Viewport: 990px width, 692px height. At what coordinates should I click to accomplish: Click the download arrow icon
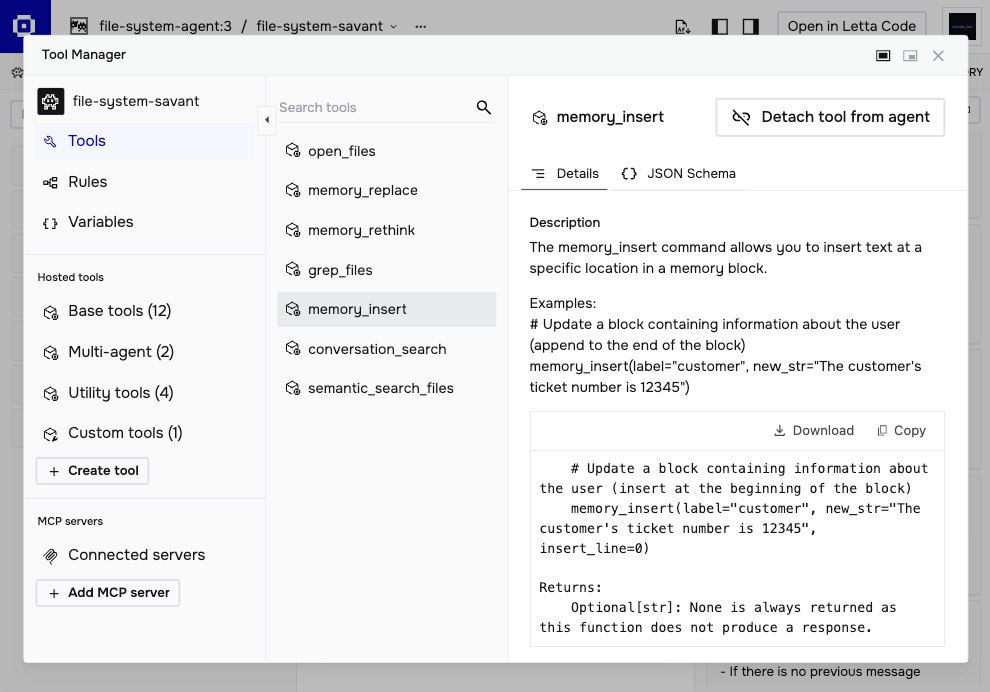pyautogui.click(x=780, y=431)
